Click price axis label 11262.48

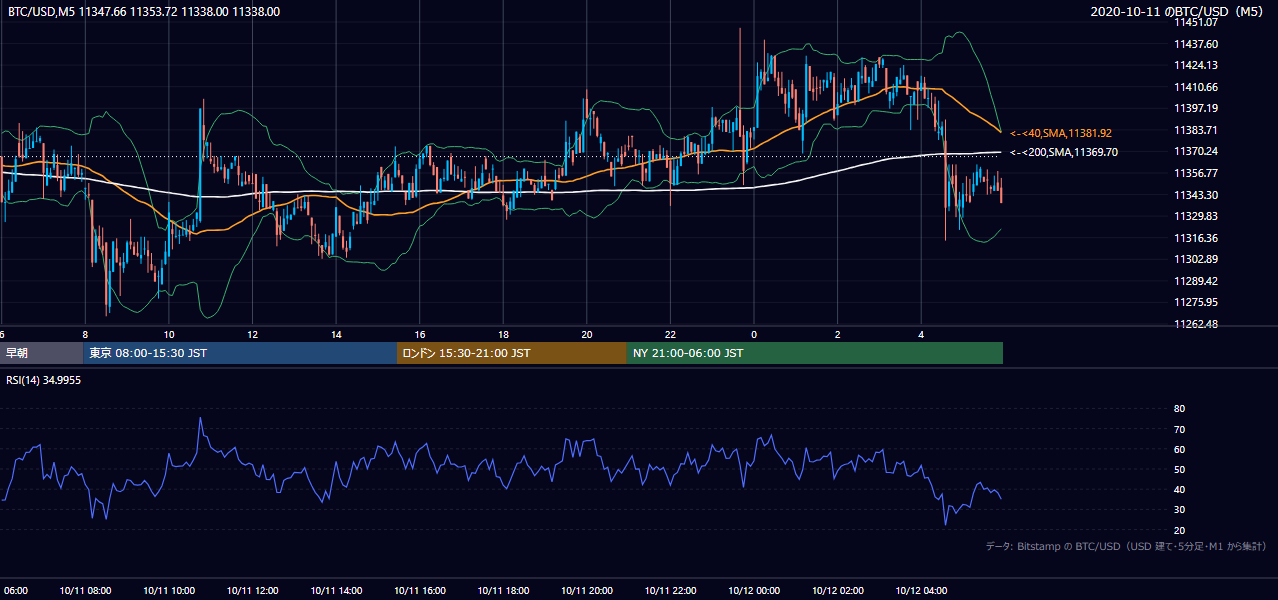coord(1195,324)
